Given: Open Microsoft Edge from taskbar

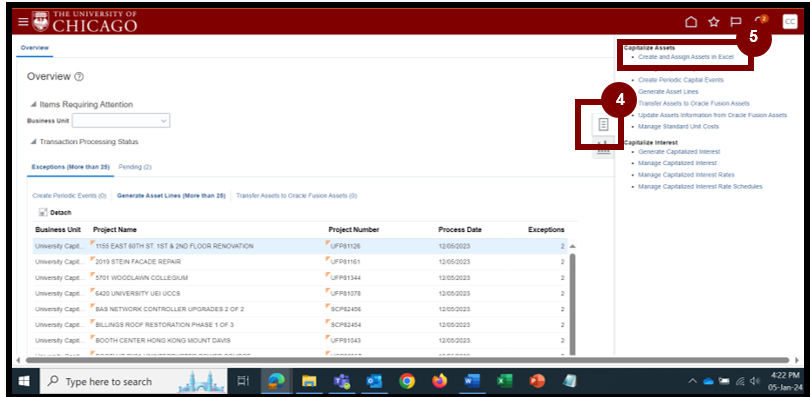Looking at the screenshot, I should [276, 382].
